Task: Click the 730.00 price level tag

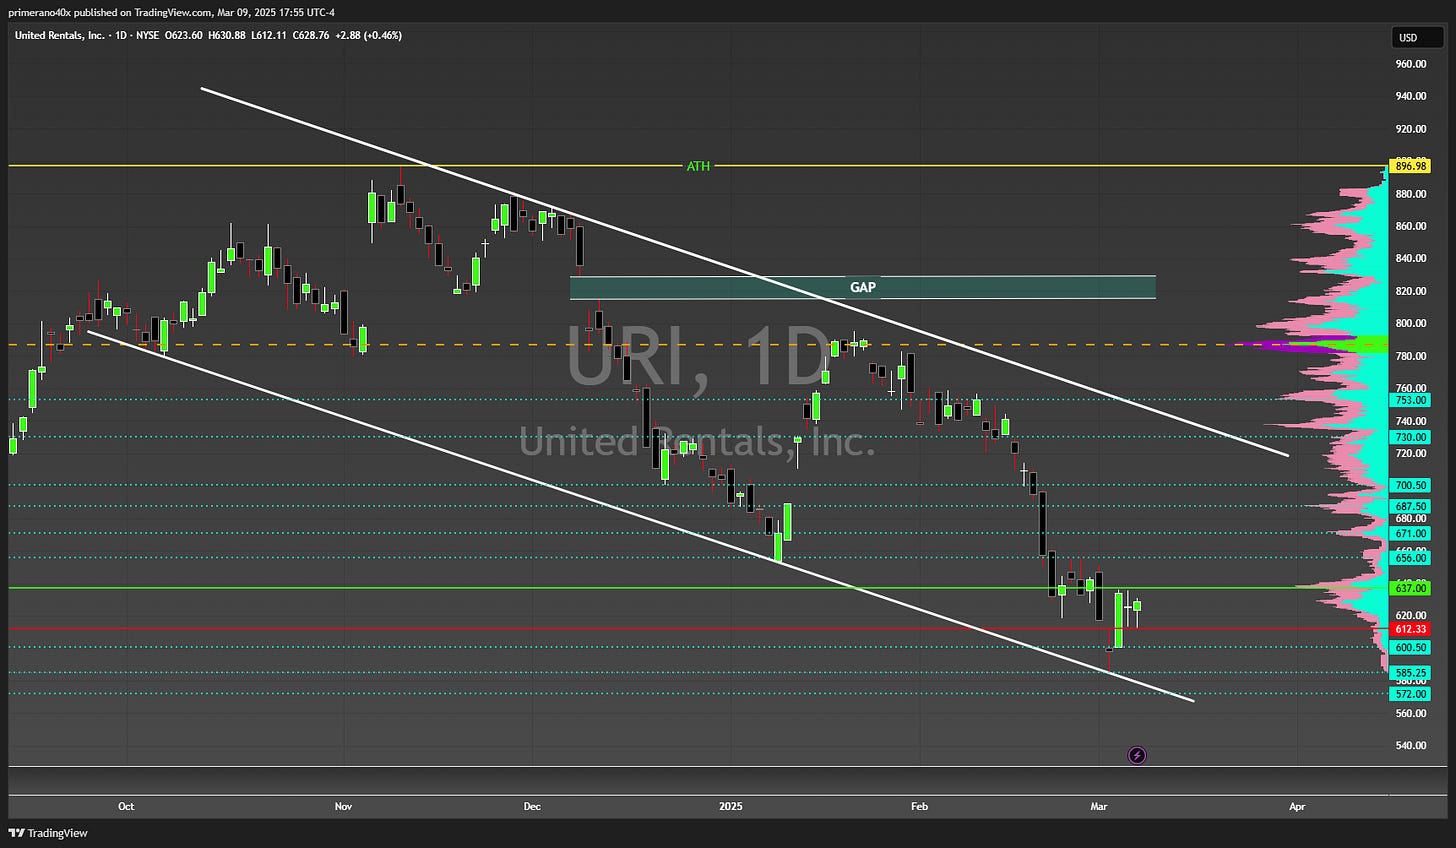Action: tap(1410, 437)
